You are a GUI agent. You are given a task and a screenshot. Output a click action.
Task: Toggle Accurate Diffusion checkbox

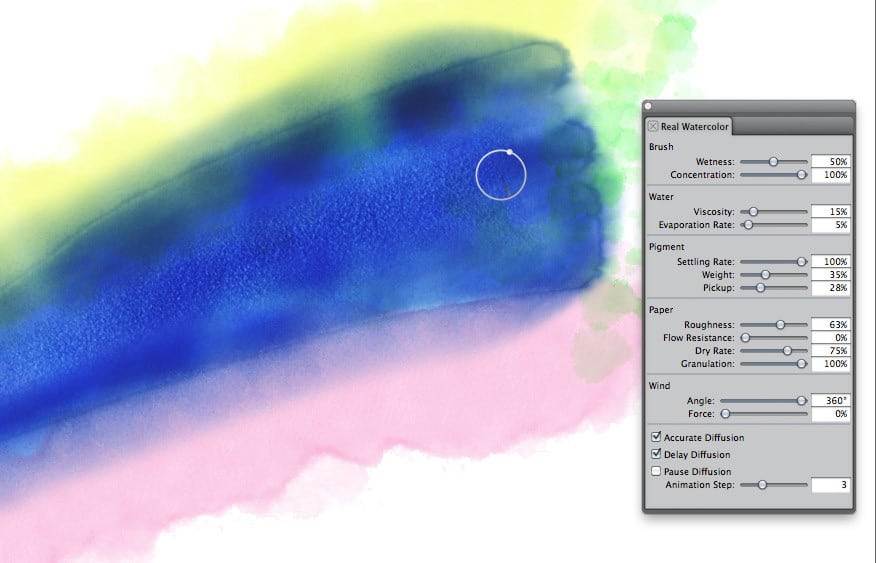(656, 437)
